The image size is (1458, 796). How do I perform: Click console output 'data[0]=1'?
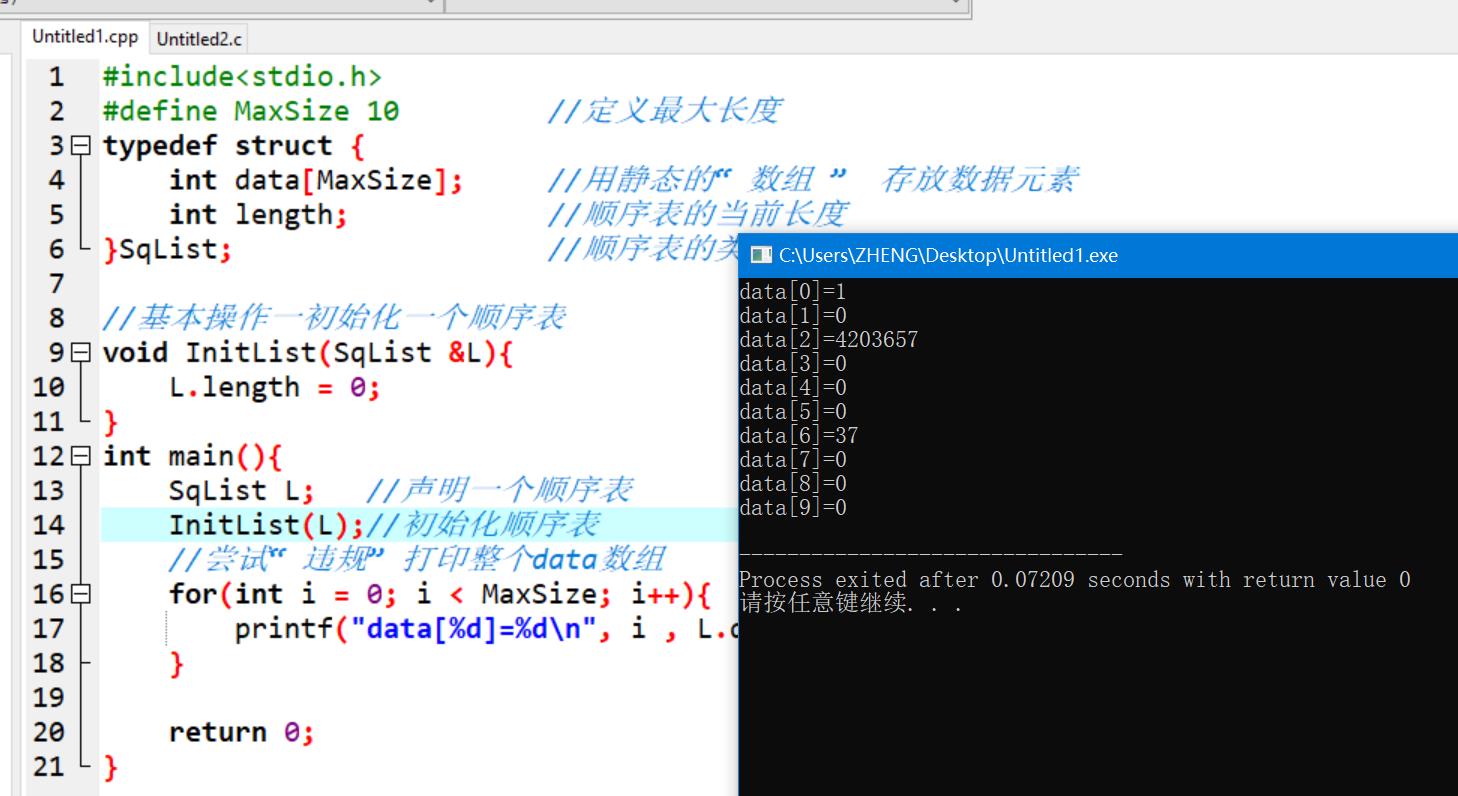coord(793,292)
